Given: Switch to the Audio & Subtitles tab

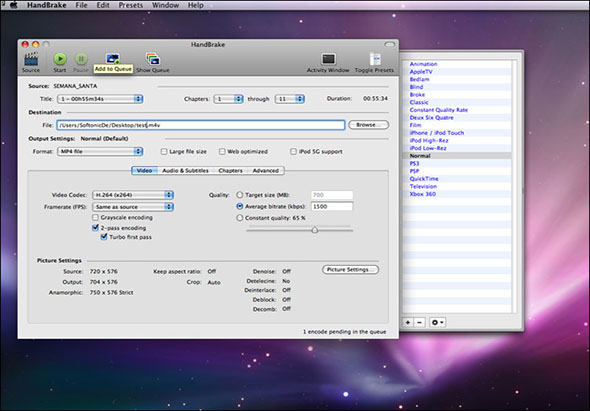Looking at the screenshot, I should (186, 170).
